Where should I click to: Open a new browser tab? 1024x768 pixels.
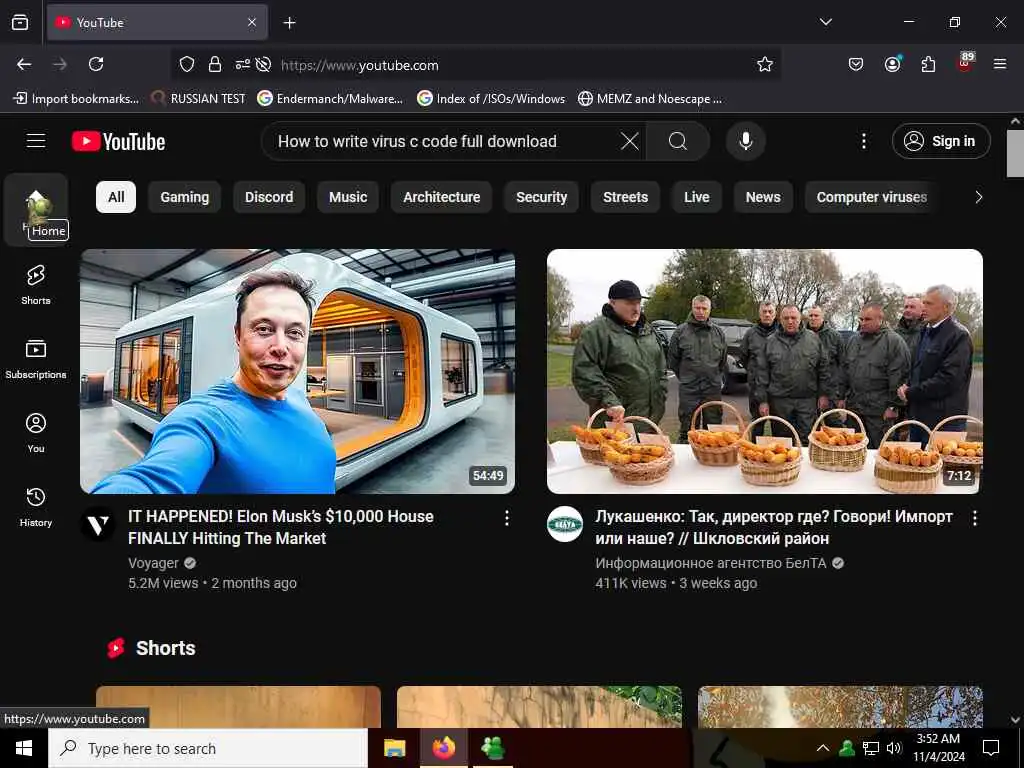289,23
